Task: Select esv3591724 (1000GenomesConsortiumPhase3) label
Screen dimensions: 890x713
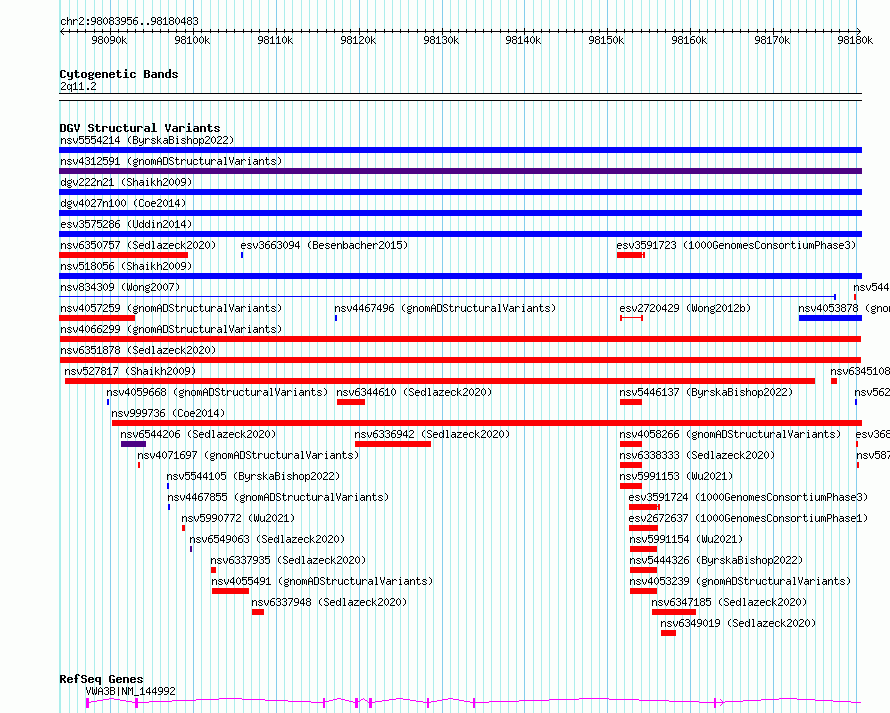Action: coord(748,497)
